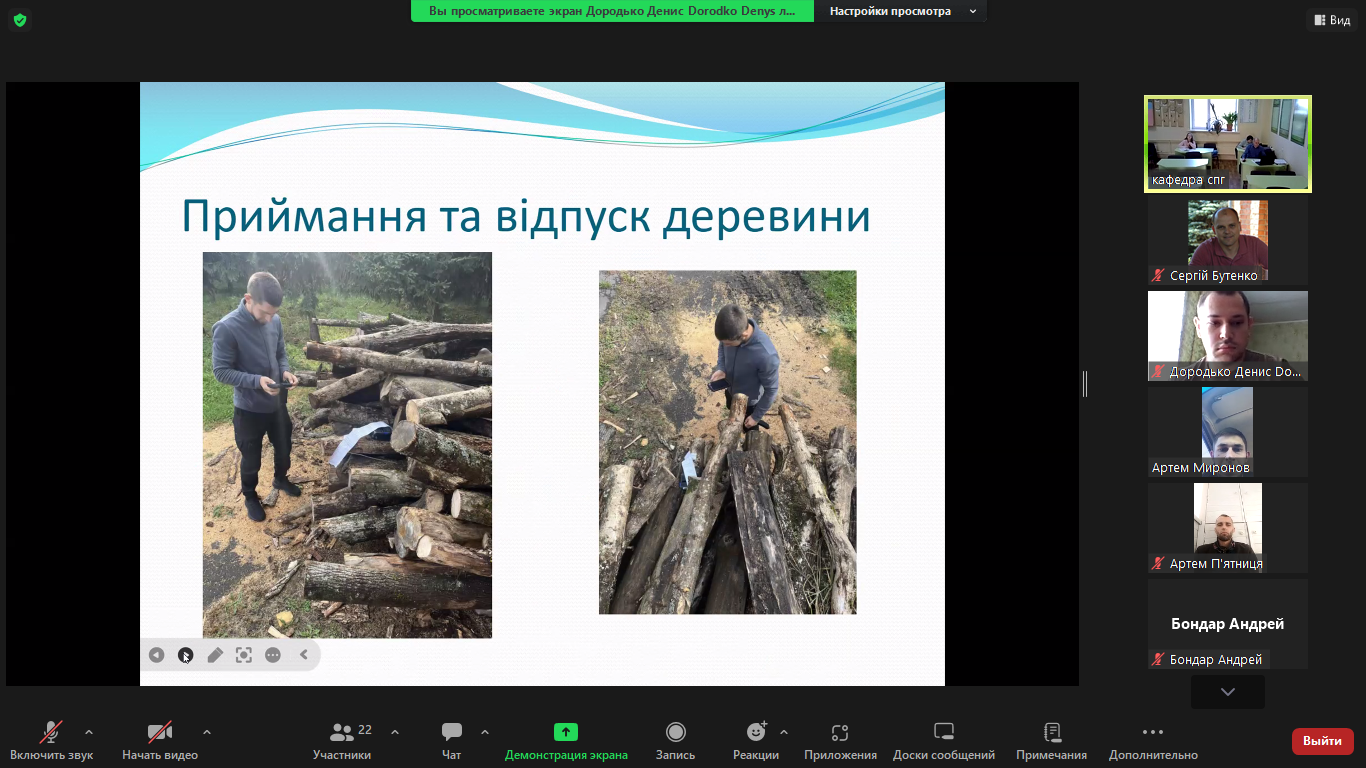Select the кафедра спг video thumbnail
This screenshot has height=768, width=1366.
(x=1227, y=143)
